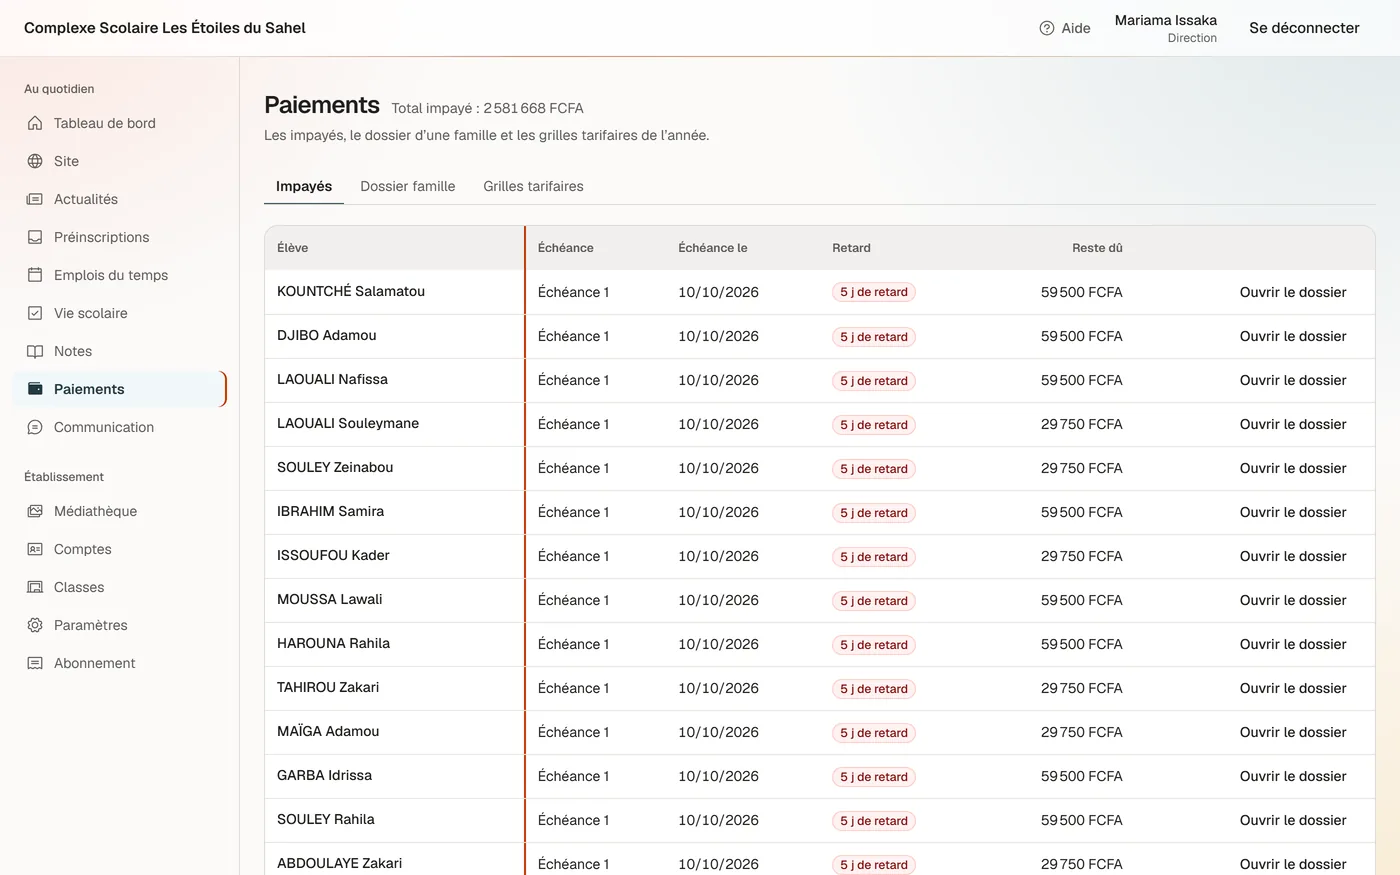Open the dossier for KOUNTCHÉ Salamatou
Image resolution: width=1400 pixels, height=875 pixels.
(x=1293, y=292)
